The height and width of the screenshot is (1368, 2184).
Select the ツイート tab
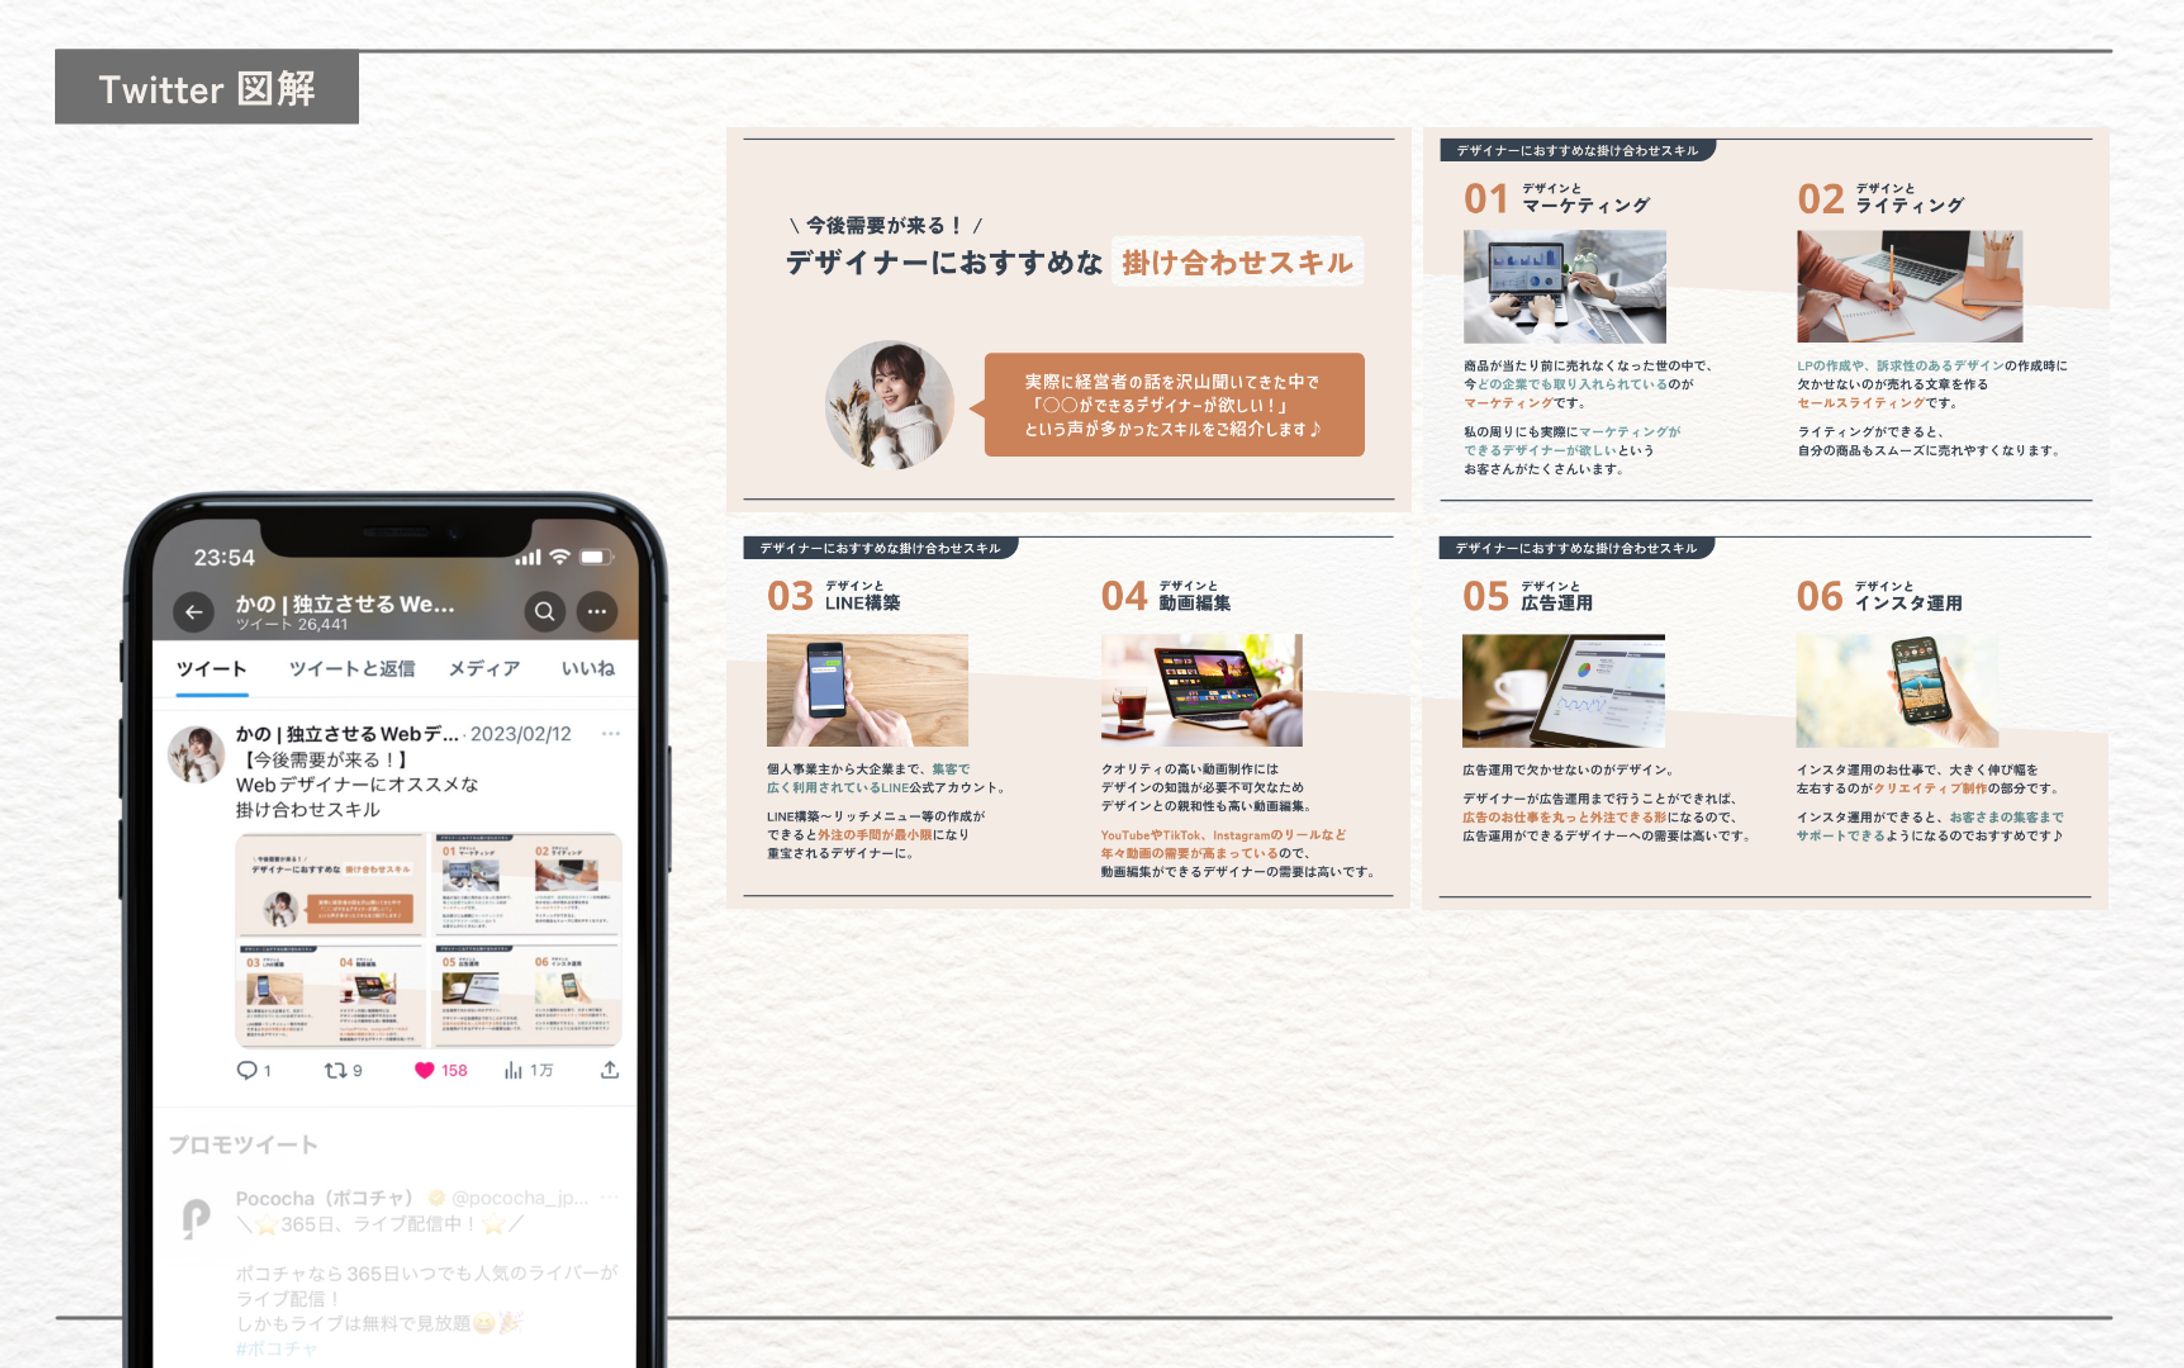[x=211, y=669]
